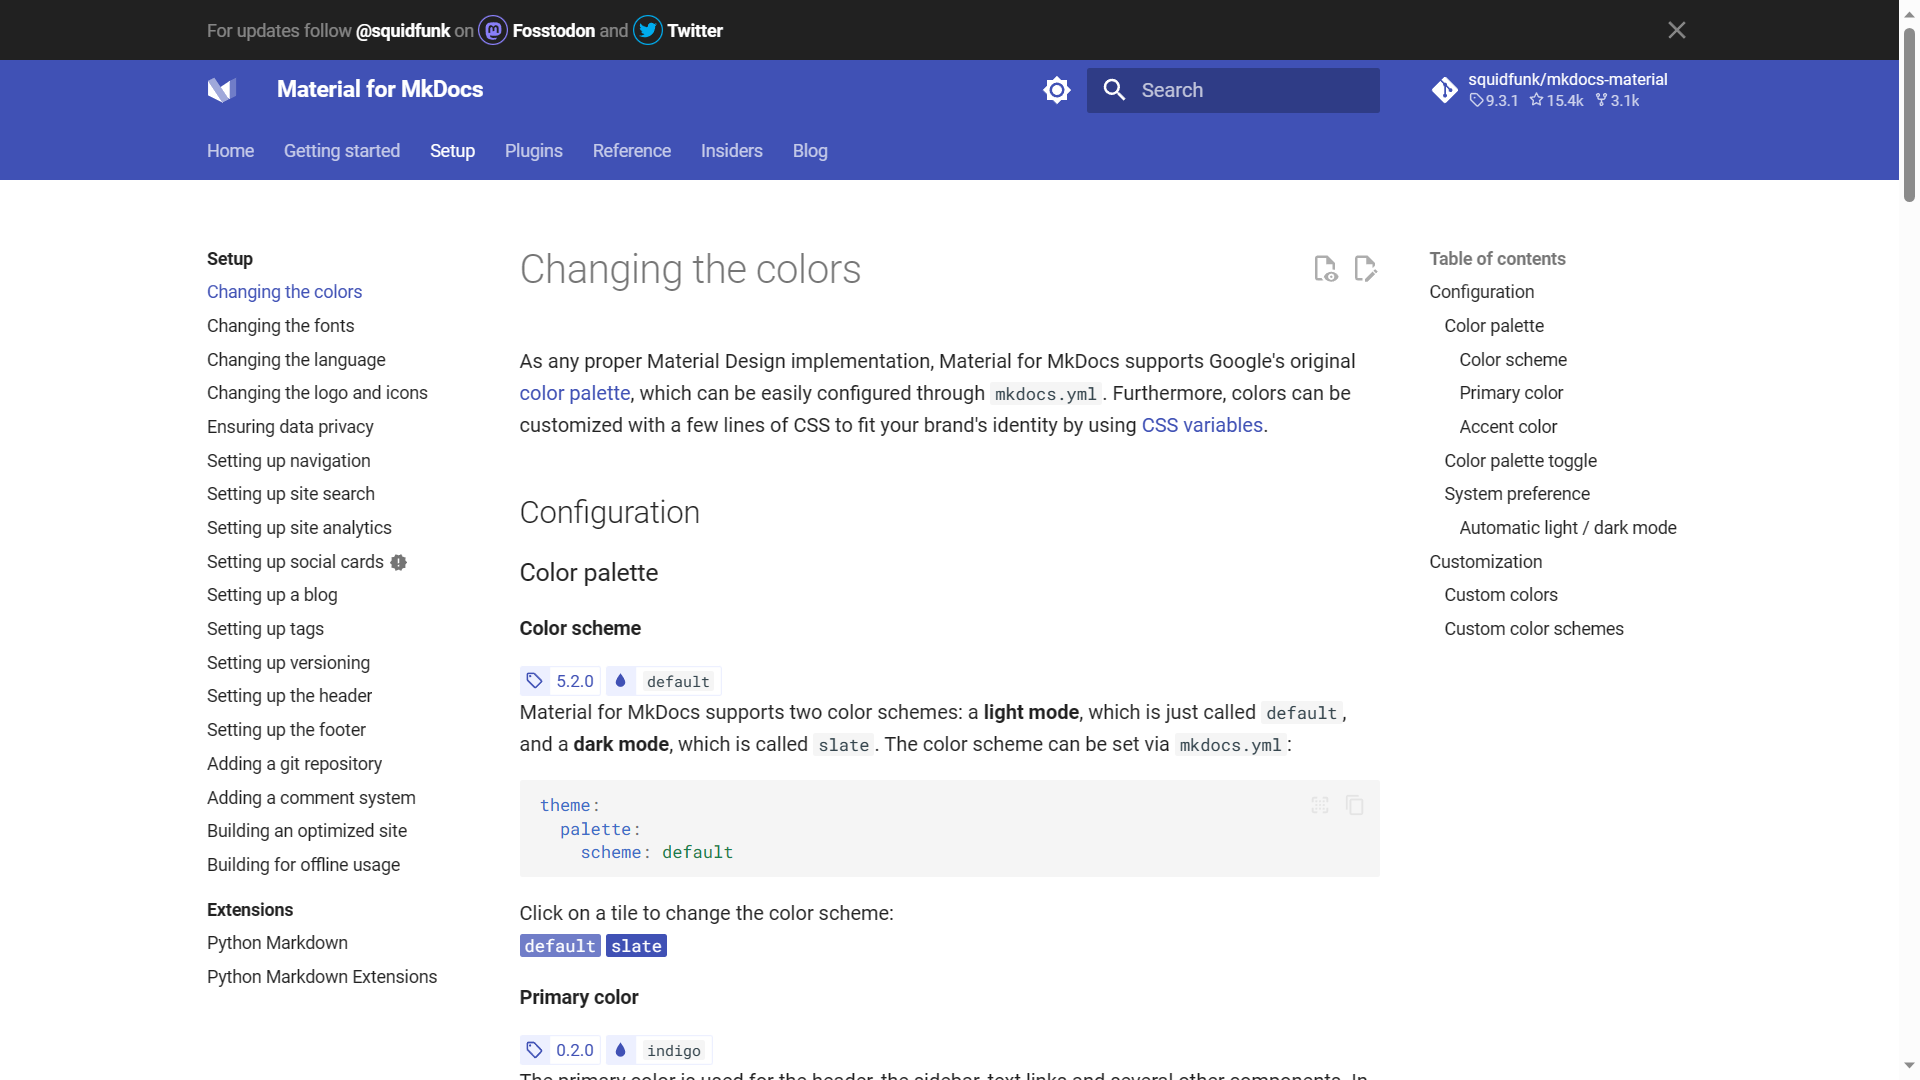Screen dimensions: 1920x1080
Task: Click the edit page pencil icon
Action: [1365, 269]
